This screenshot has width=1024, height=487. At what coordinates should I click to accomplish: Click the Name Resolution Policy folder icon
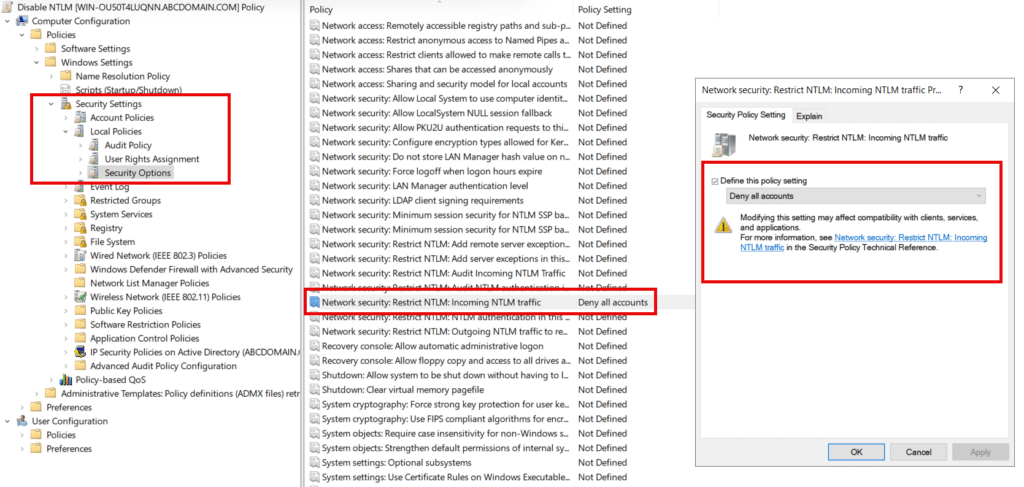tap(65, 76)
